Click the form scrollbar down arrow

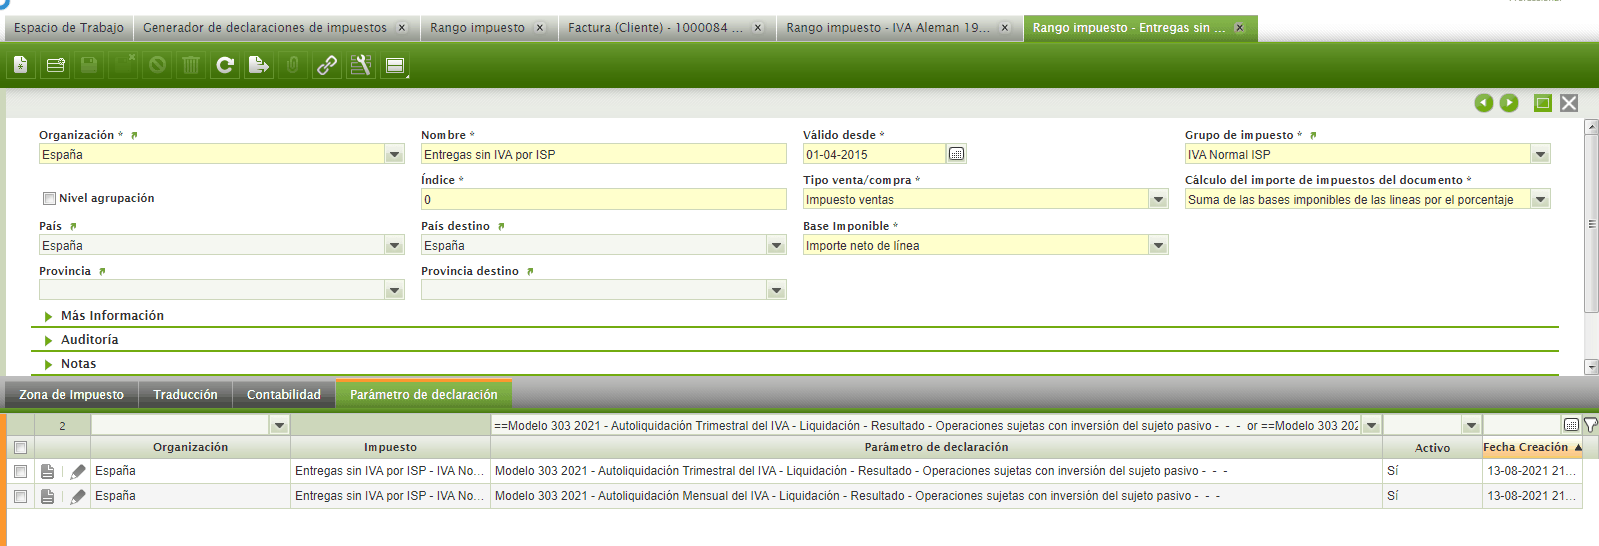[1591, 367]
